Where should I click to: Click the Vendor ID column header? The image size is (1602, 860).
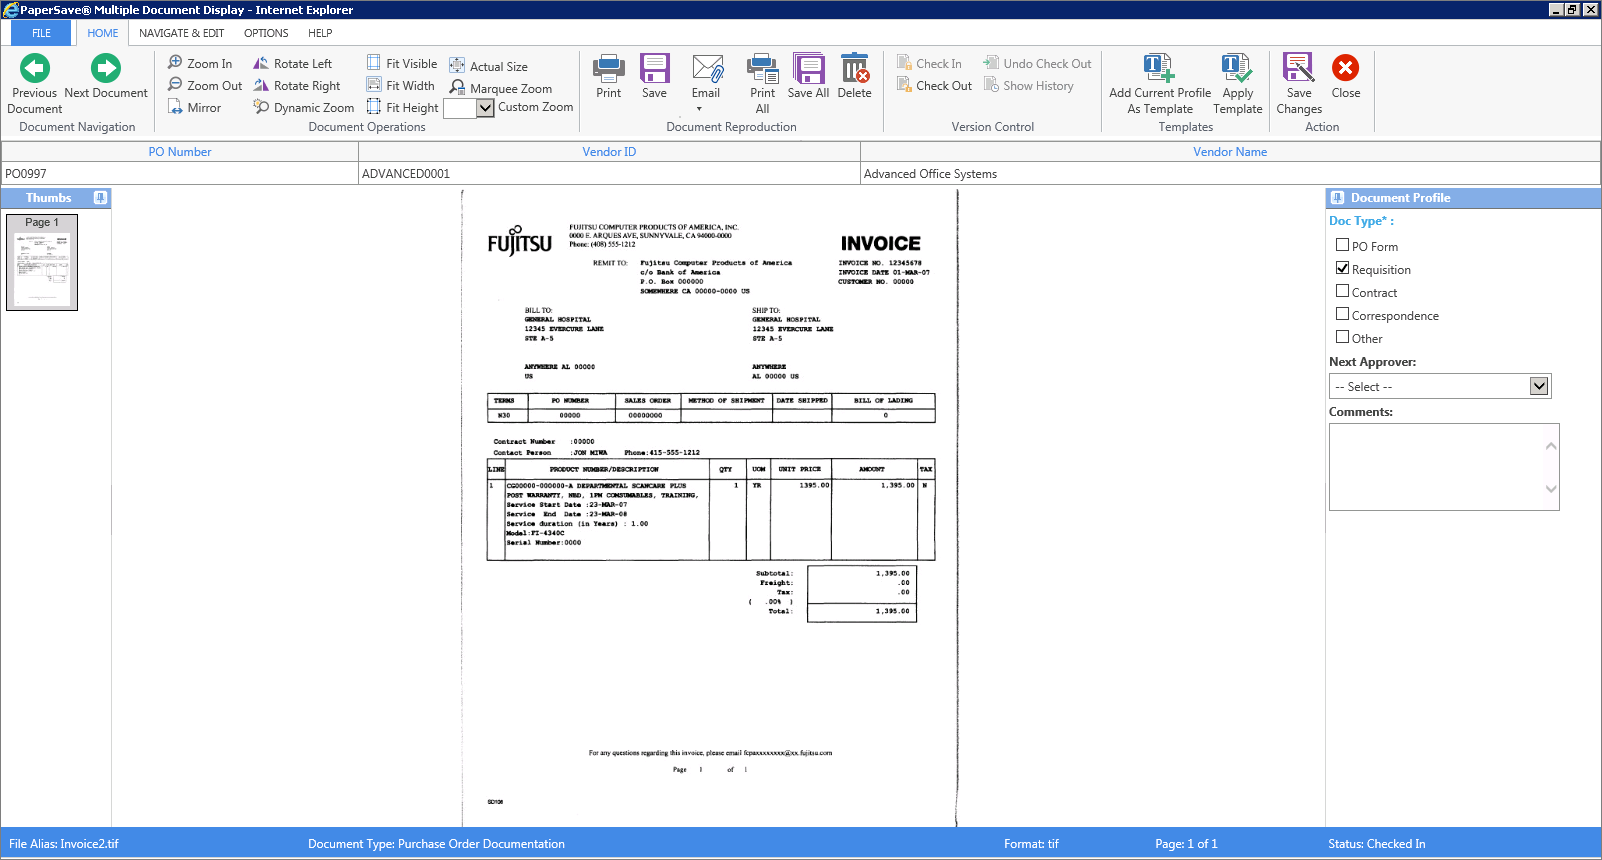point(609,152)
